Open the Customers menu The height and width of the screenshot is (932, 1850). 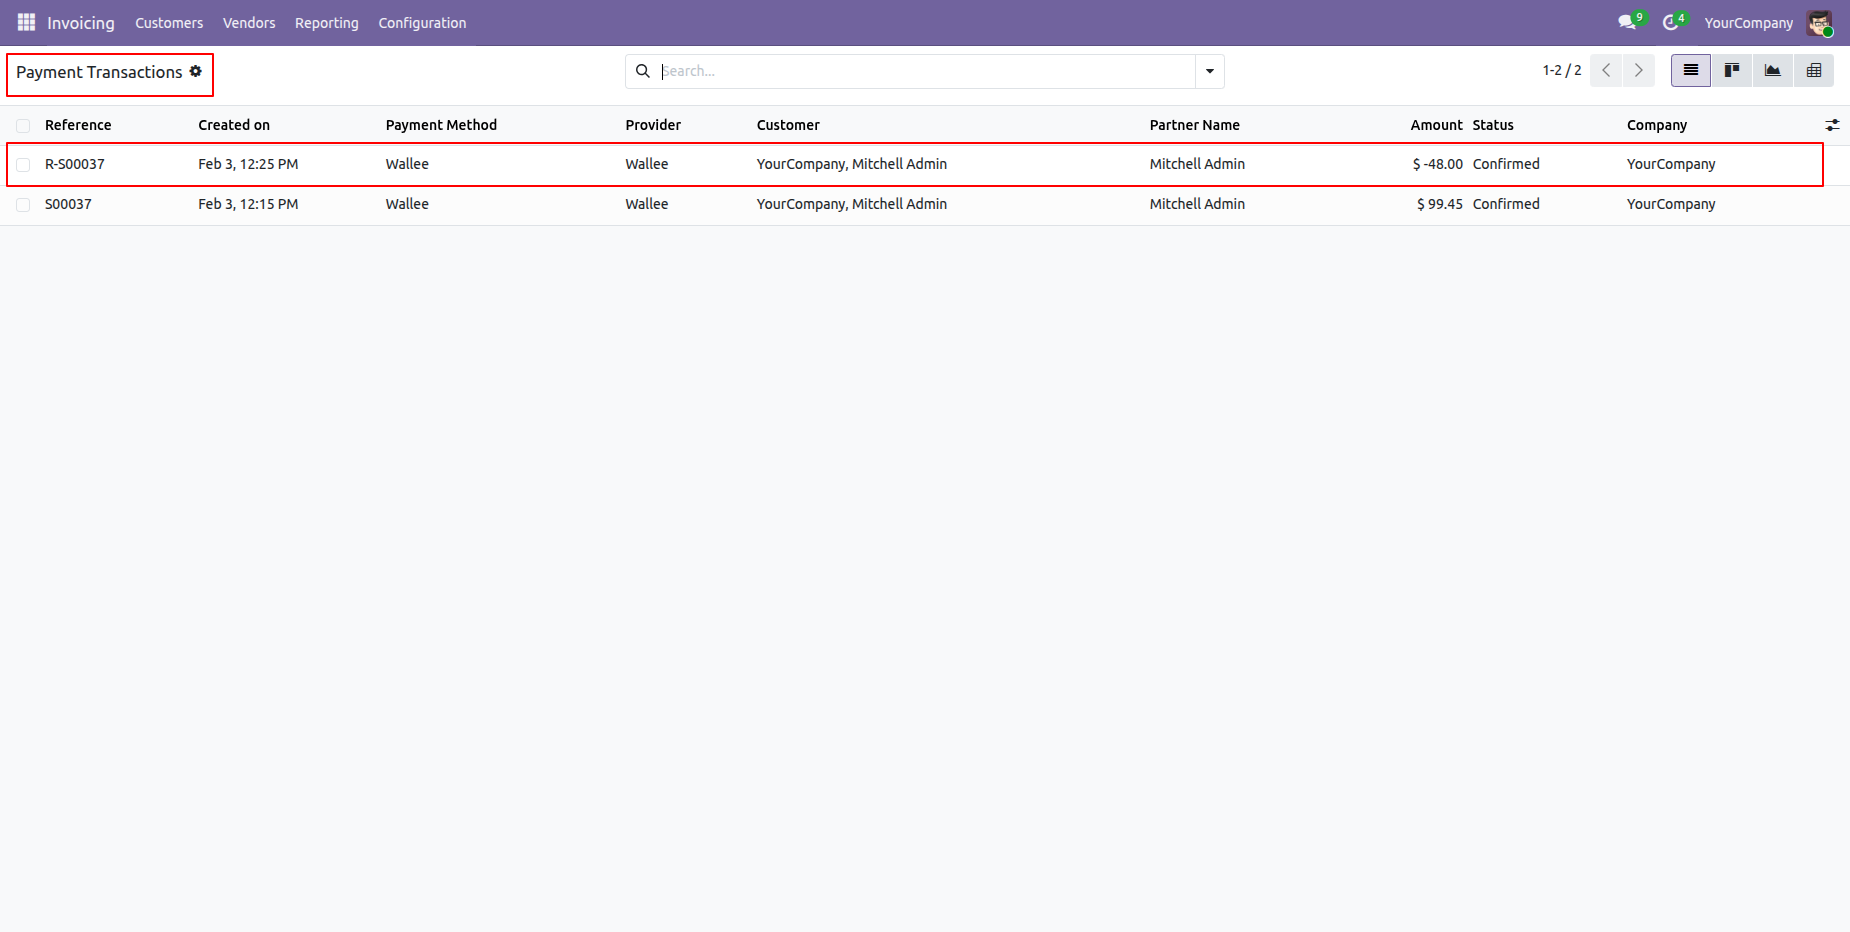(169, 23)
